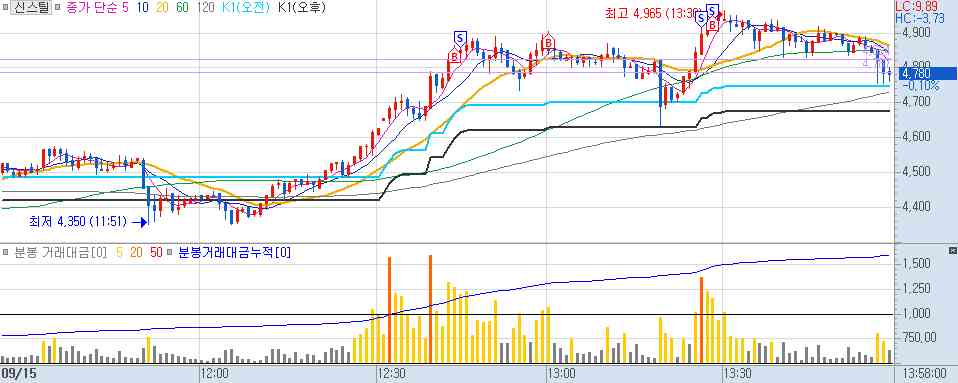Viewport: 958px width, 383px height.
Task: Open the 분봉 거래대금[0] indicator label
Action: [60, 251]
